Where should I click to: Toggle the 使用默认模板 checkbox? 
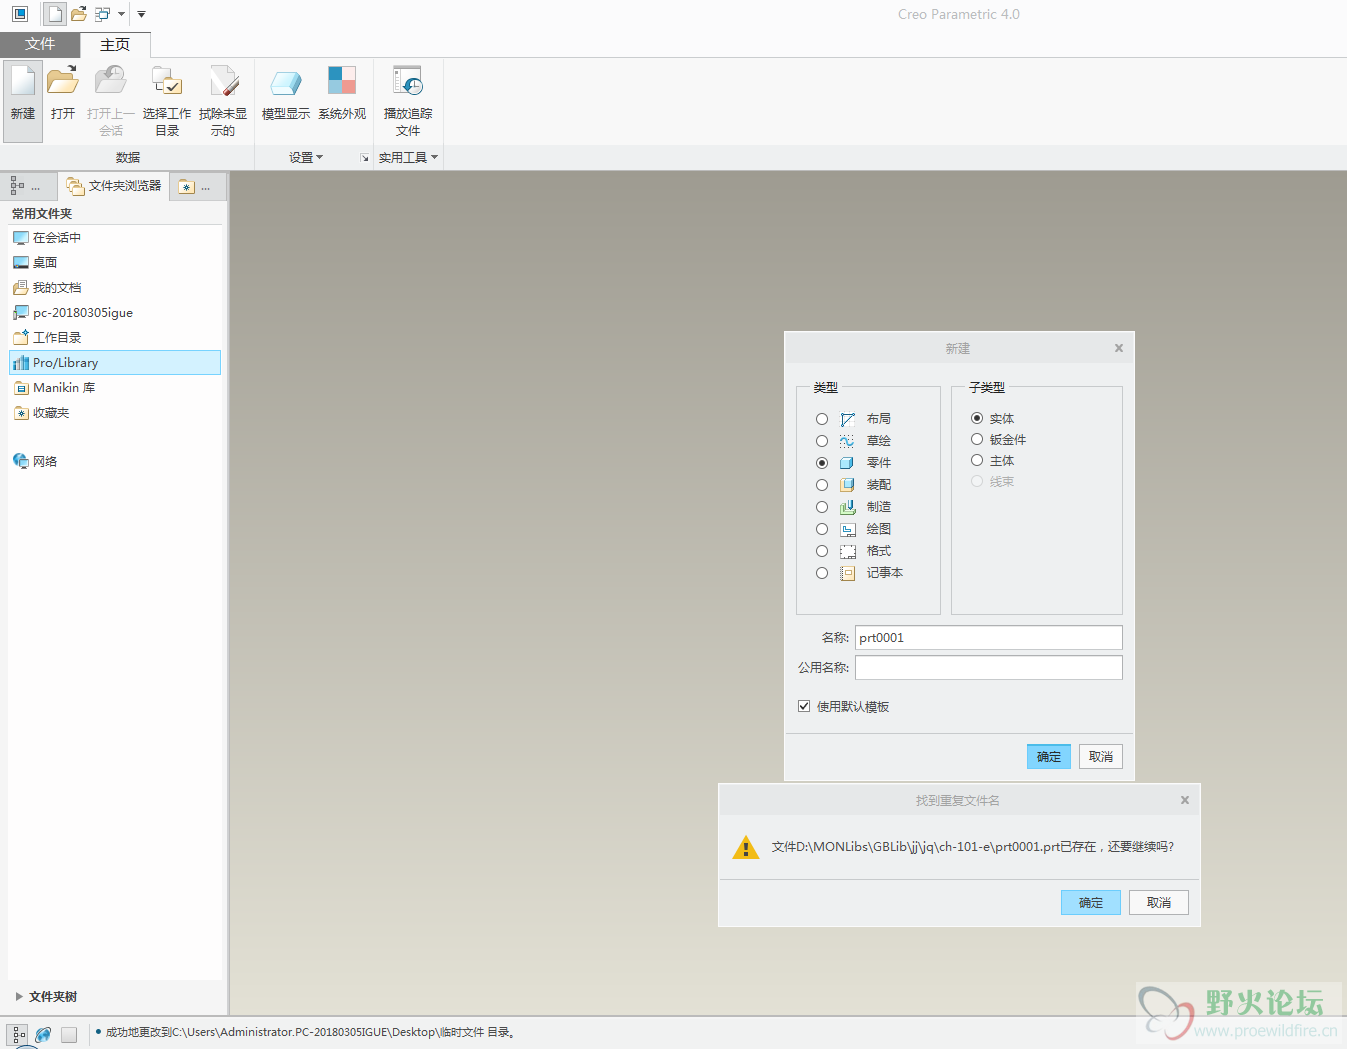804,706
